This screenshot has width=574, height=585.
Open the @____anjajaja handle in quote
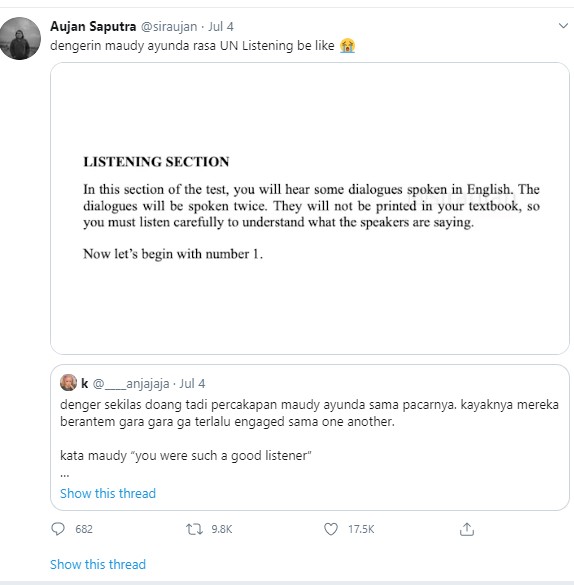point(131,384)
